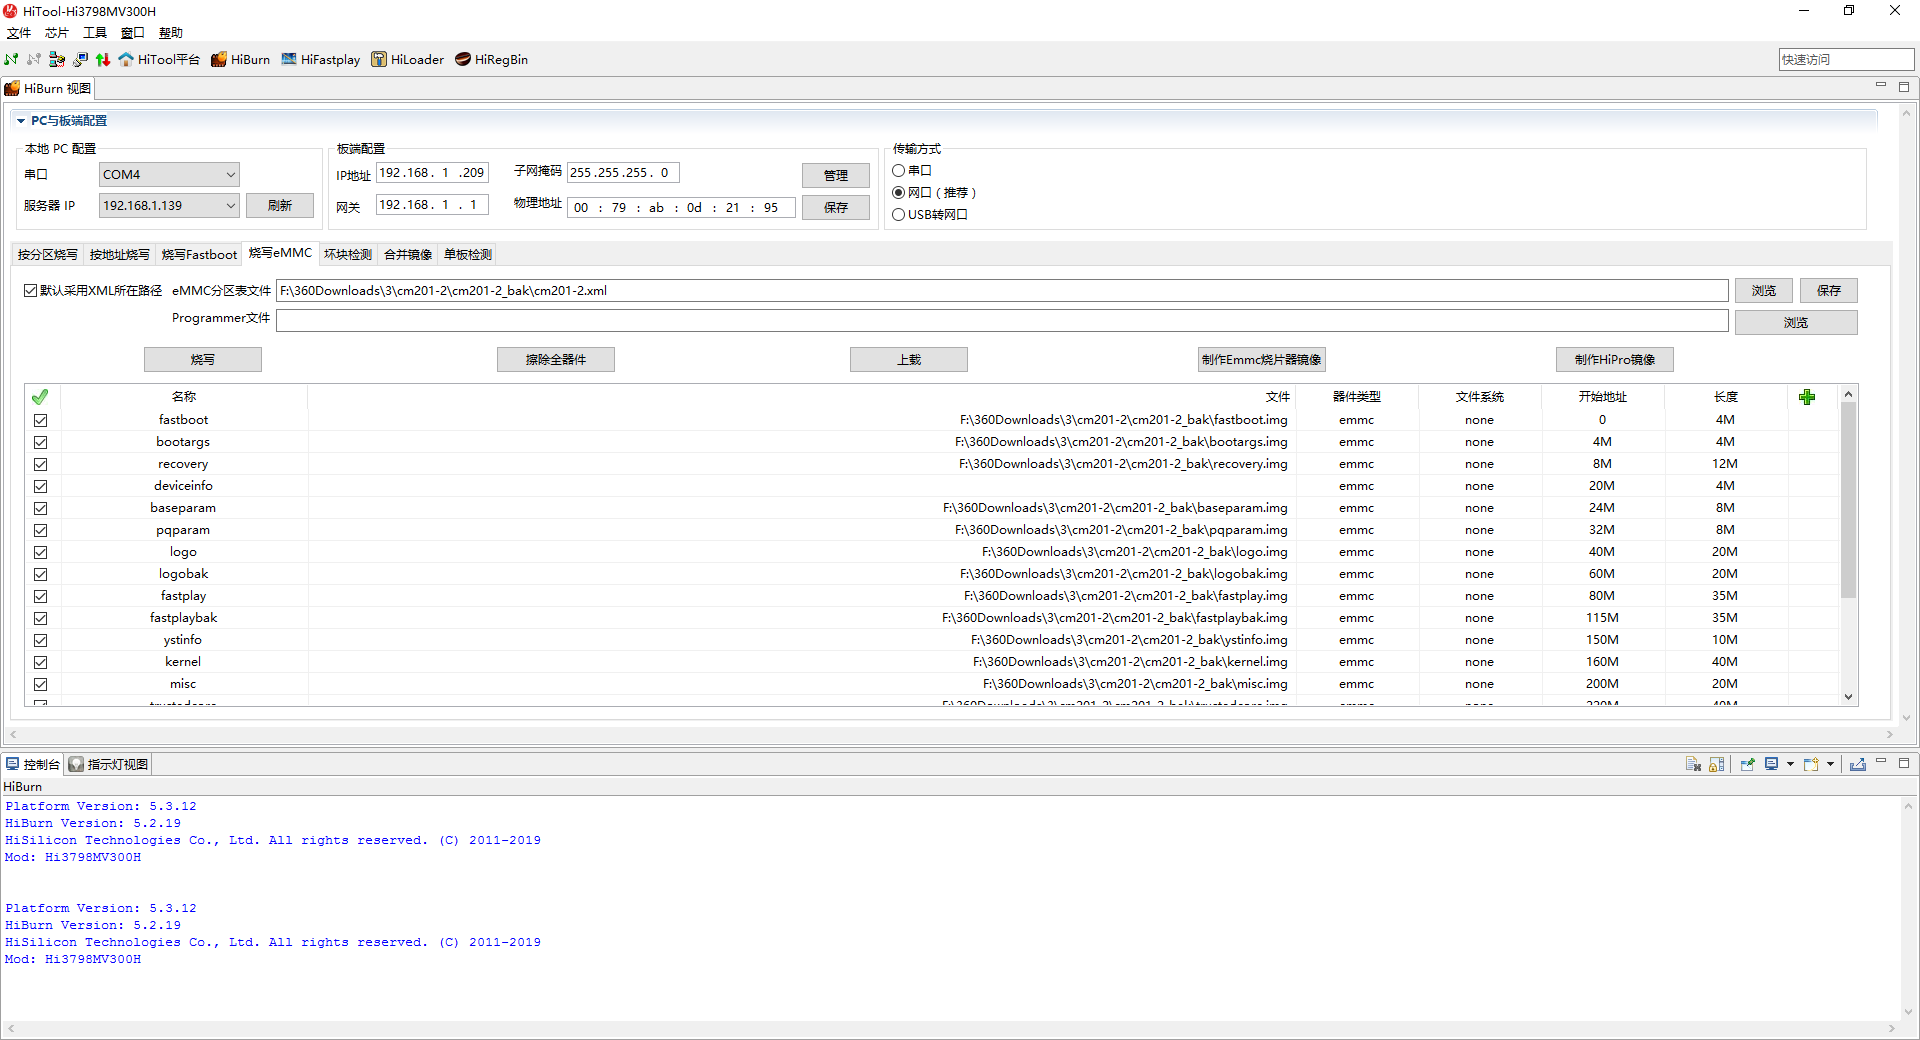Viewport: 1920px width, 1040px height.
Task: Select the HiBurn 视图 tab
Action: 48,88
